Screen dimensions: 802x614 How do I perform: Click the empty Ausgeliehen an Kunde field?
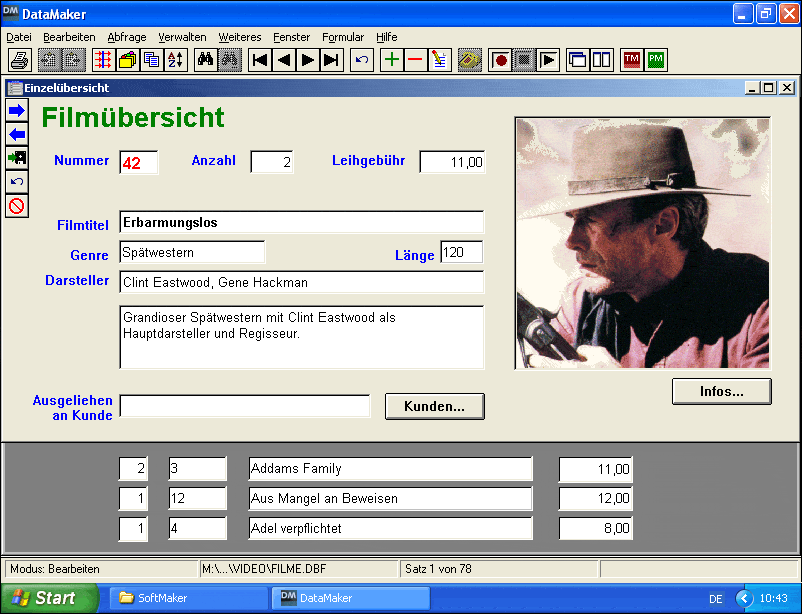click(x=245, y=406)
